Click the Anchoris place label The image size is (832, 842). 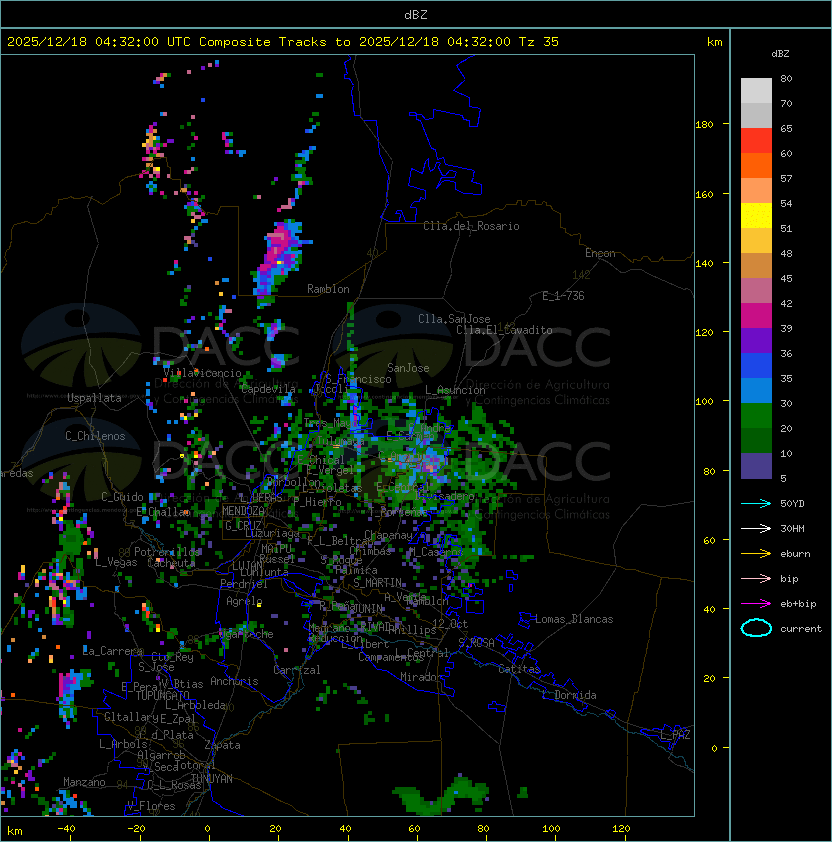pyautogui.click(x=234, y=681)
